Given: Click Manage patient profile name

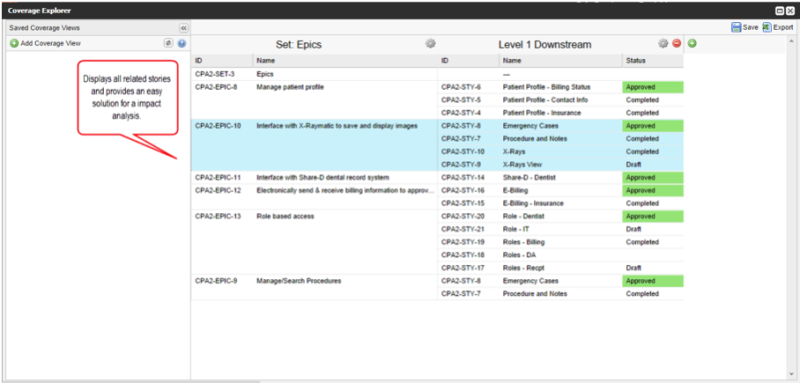Looking at the screenshot, I should (x=290, y=87).
